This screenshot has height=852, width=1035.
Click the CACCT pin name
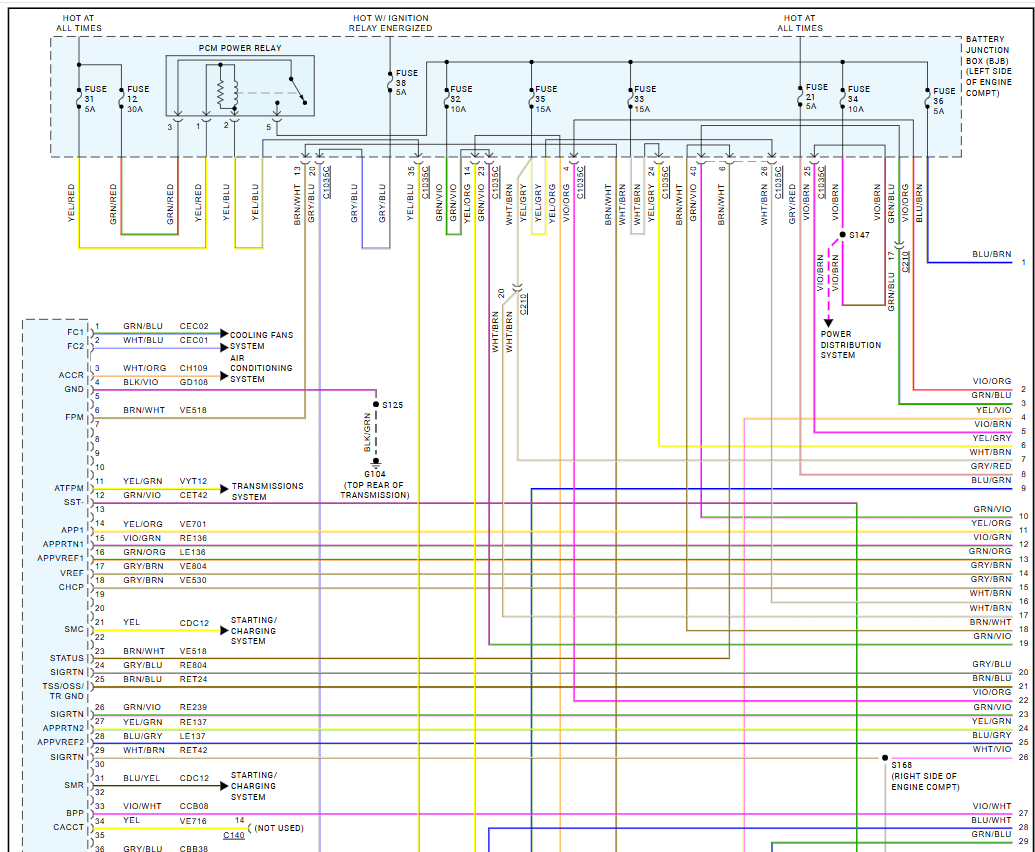69,827
